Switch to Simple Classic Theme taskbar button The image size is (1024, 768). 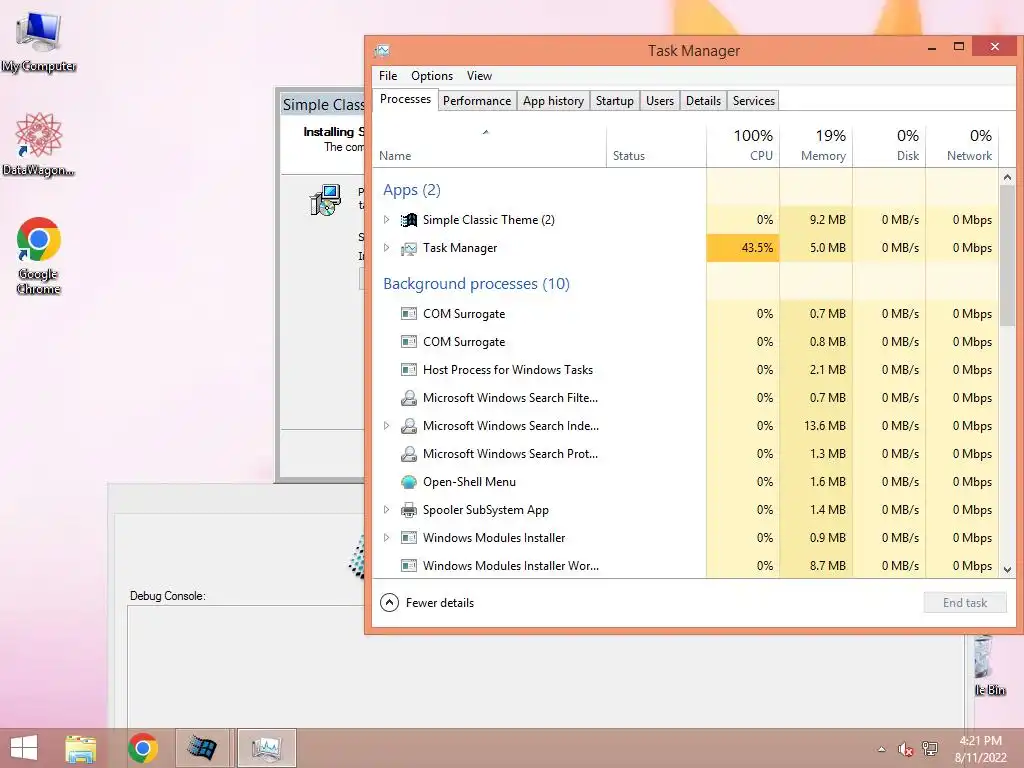[x=202, y=748]
